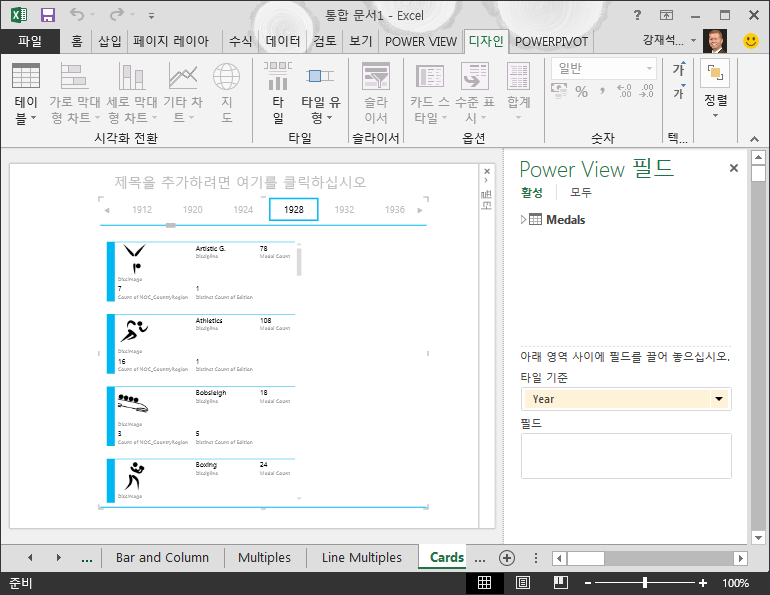The width and height of the screenshot is (770, 595).
Task: Click tile strip next arrow
Action: point(420,210)
